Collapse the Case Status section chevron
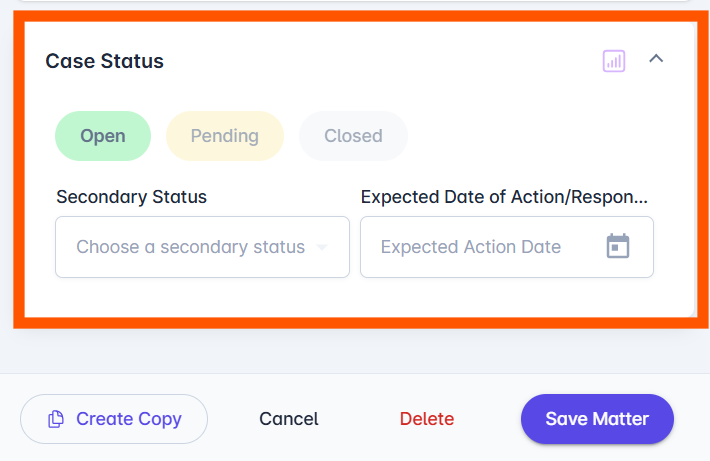The image size is (710, 461). 656,58
